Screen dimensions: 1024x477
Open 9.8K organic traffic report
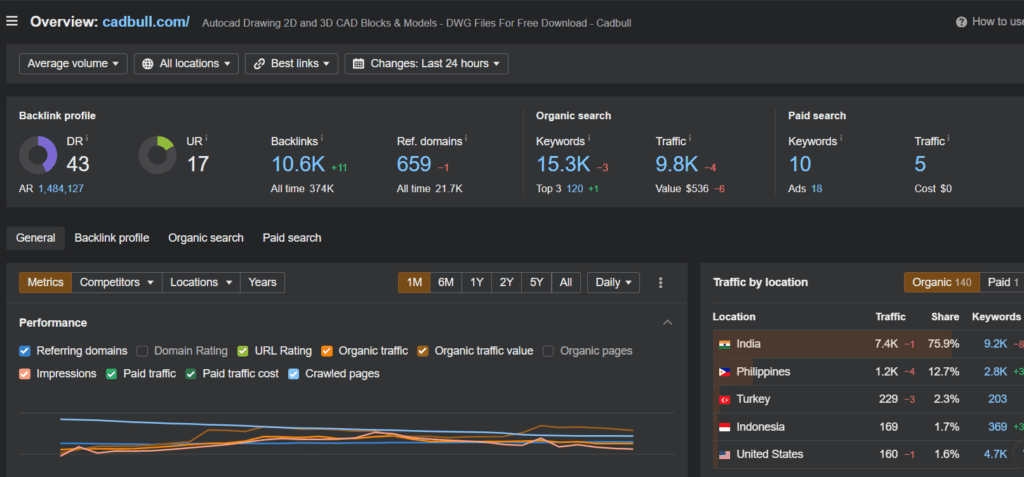point(677,163)
